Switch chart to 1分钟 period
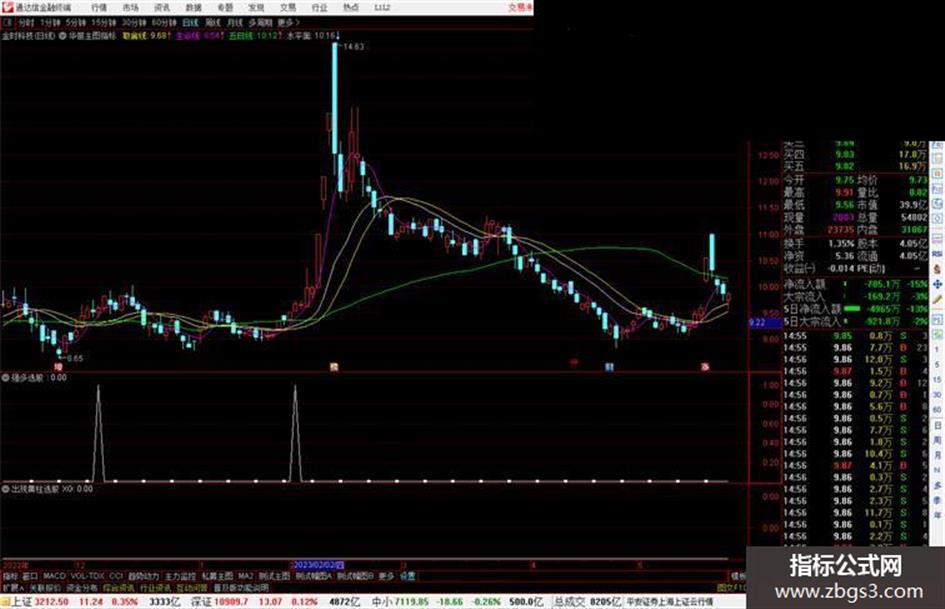The height and width of the screenshot is (609, 945). pyautogui.click(x=50, y=23)
